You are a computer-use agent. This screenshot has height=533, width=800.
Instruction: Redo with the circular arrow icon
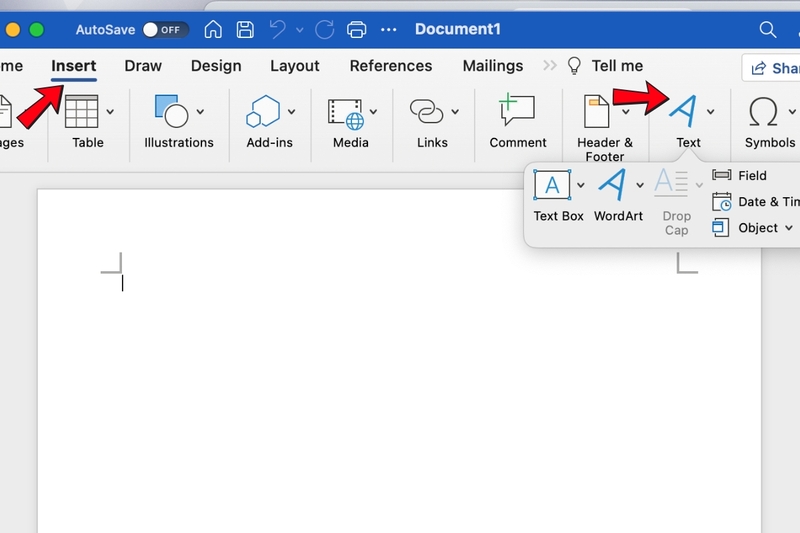(x=324, y=29)
